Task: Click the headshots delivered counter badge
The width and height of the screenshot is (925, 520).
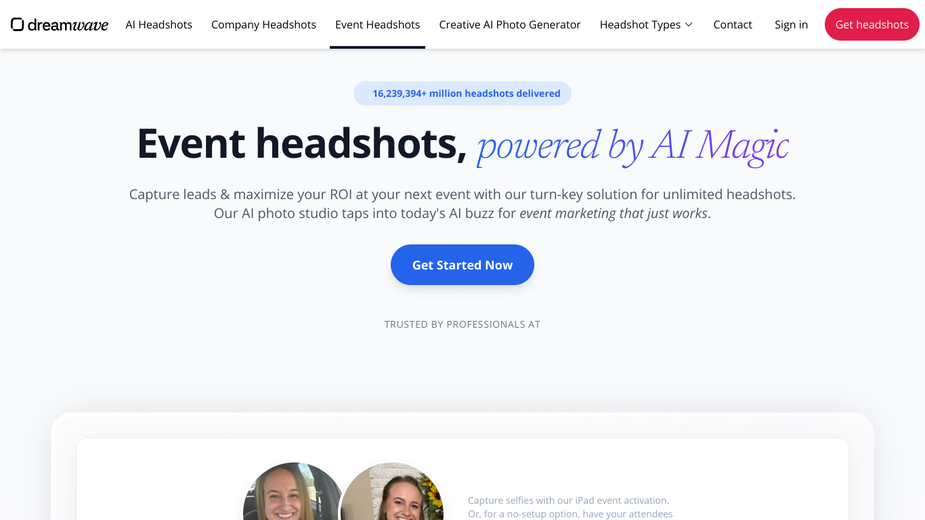Action: (x=462, y=93)
